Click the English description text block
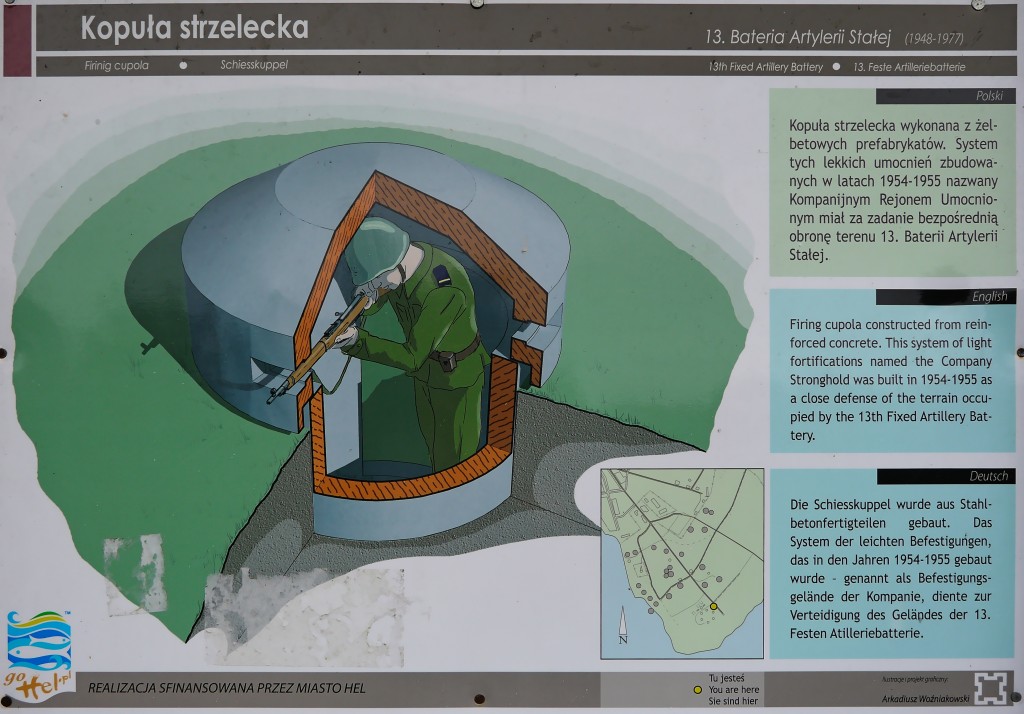 click(891, 380)
